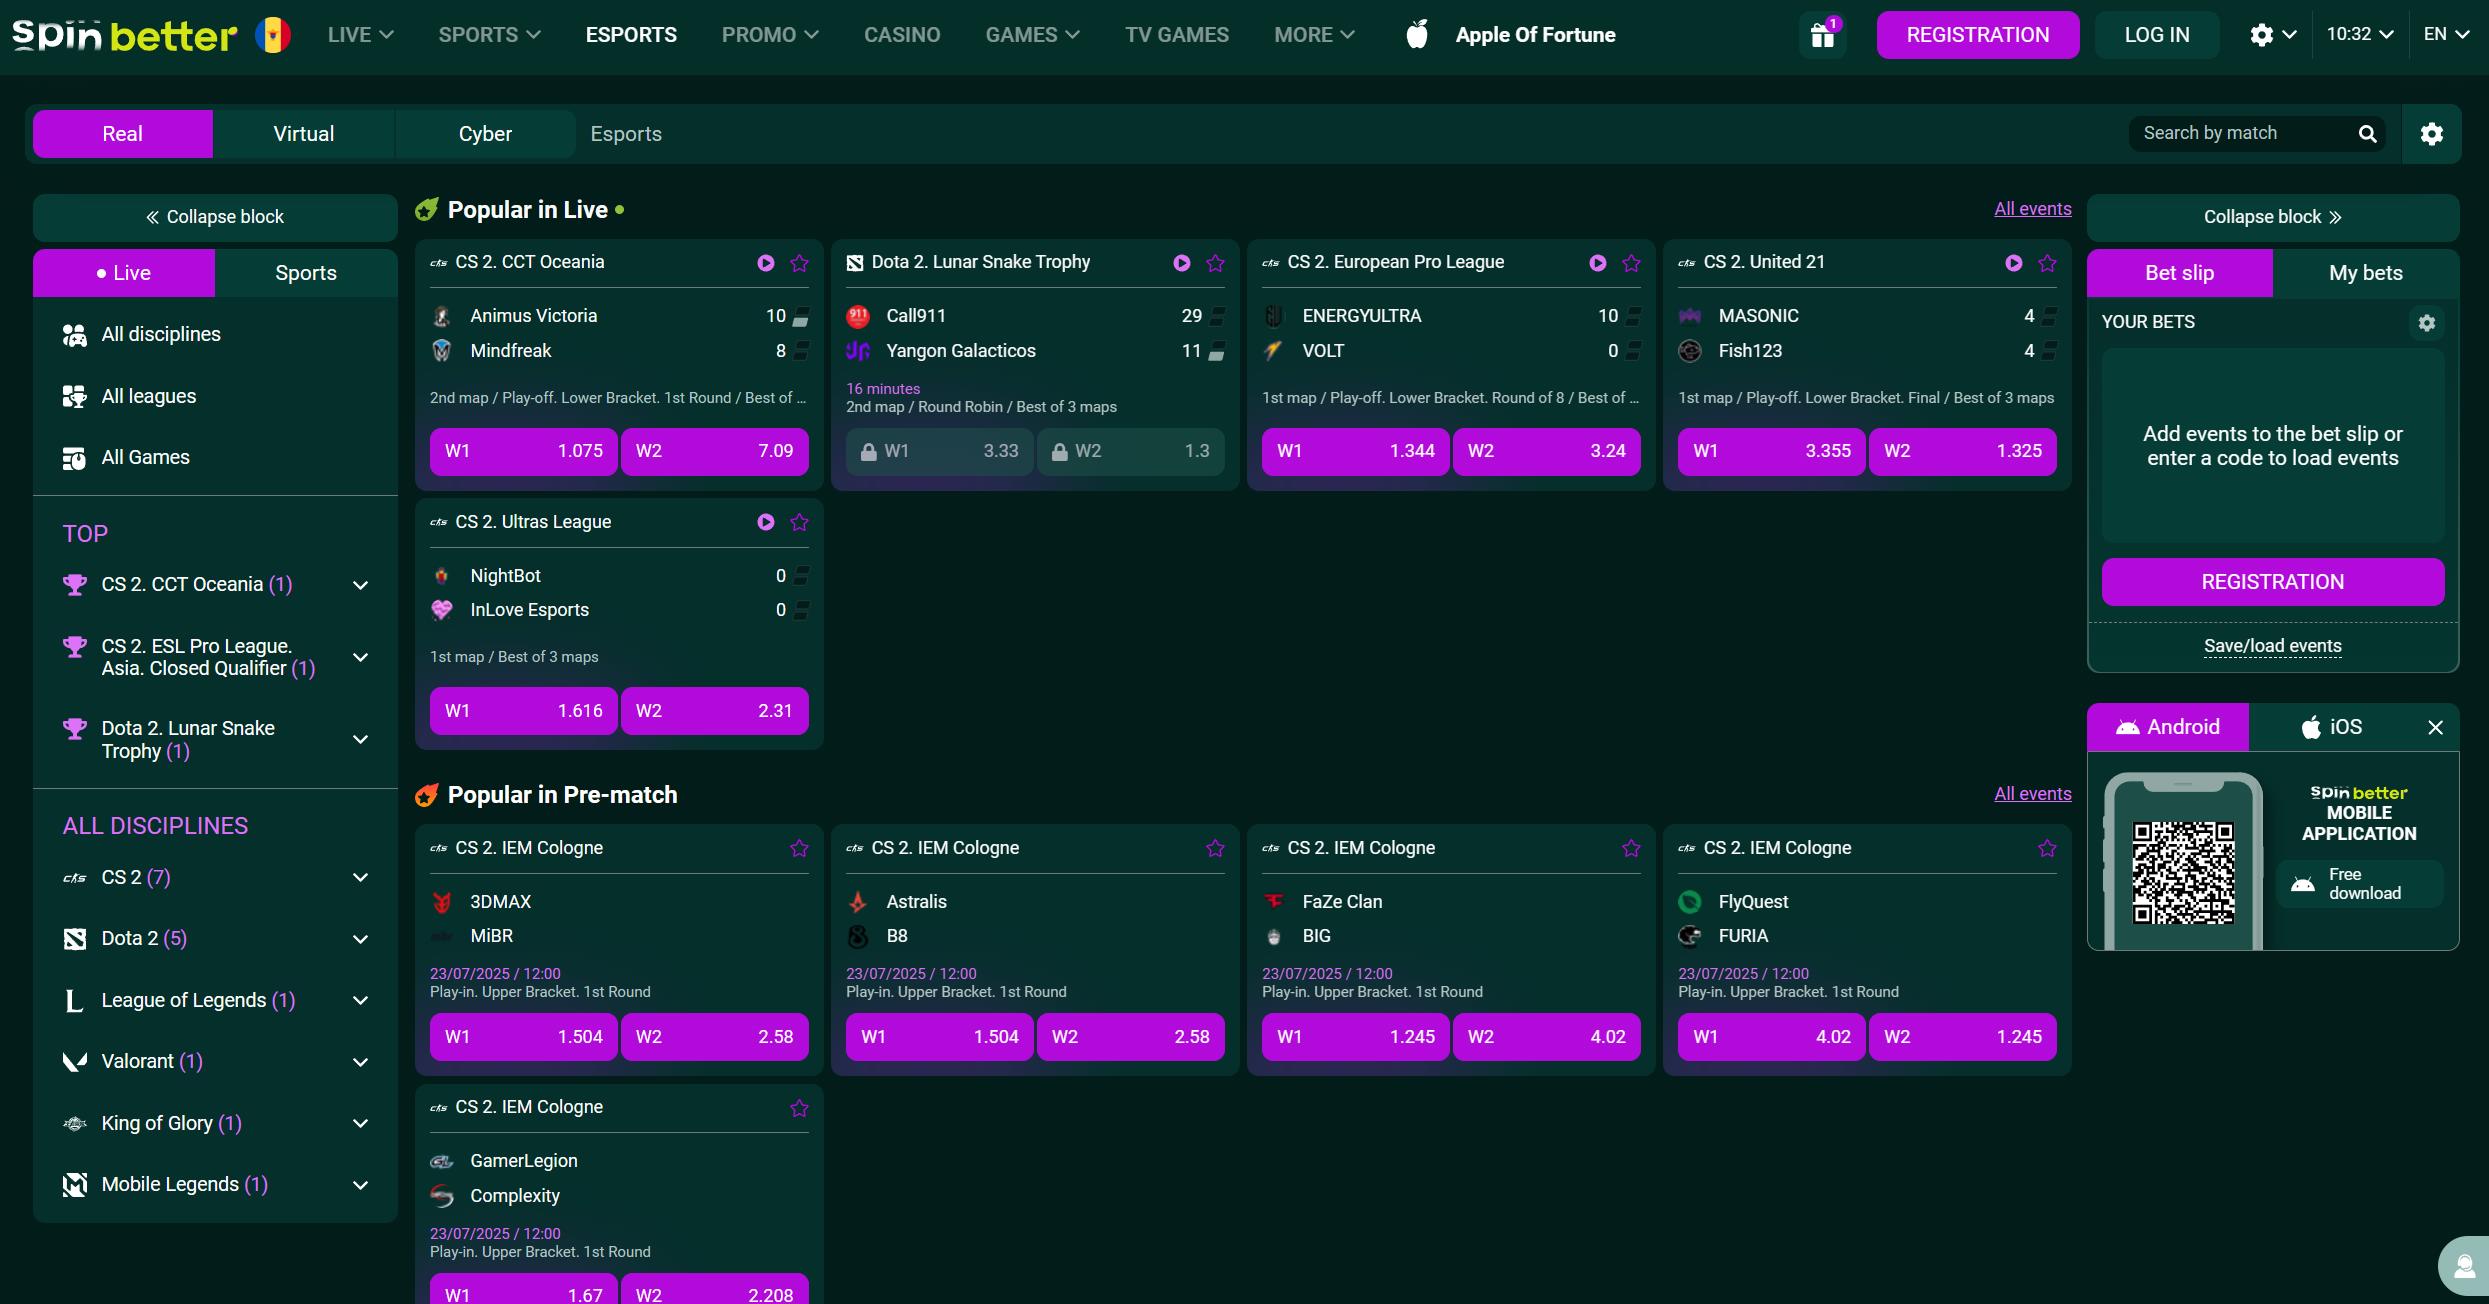This screenshot has width=2489, height=1304.
Task: Open the SPORTS dropdown menu
Action: pos(489,35)
